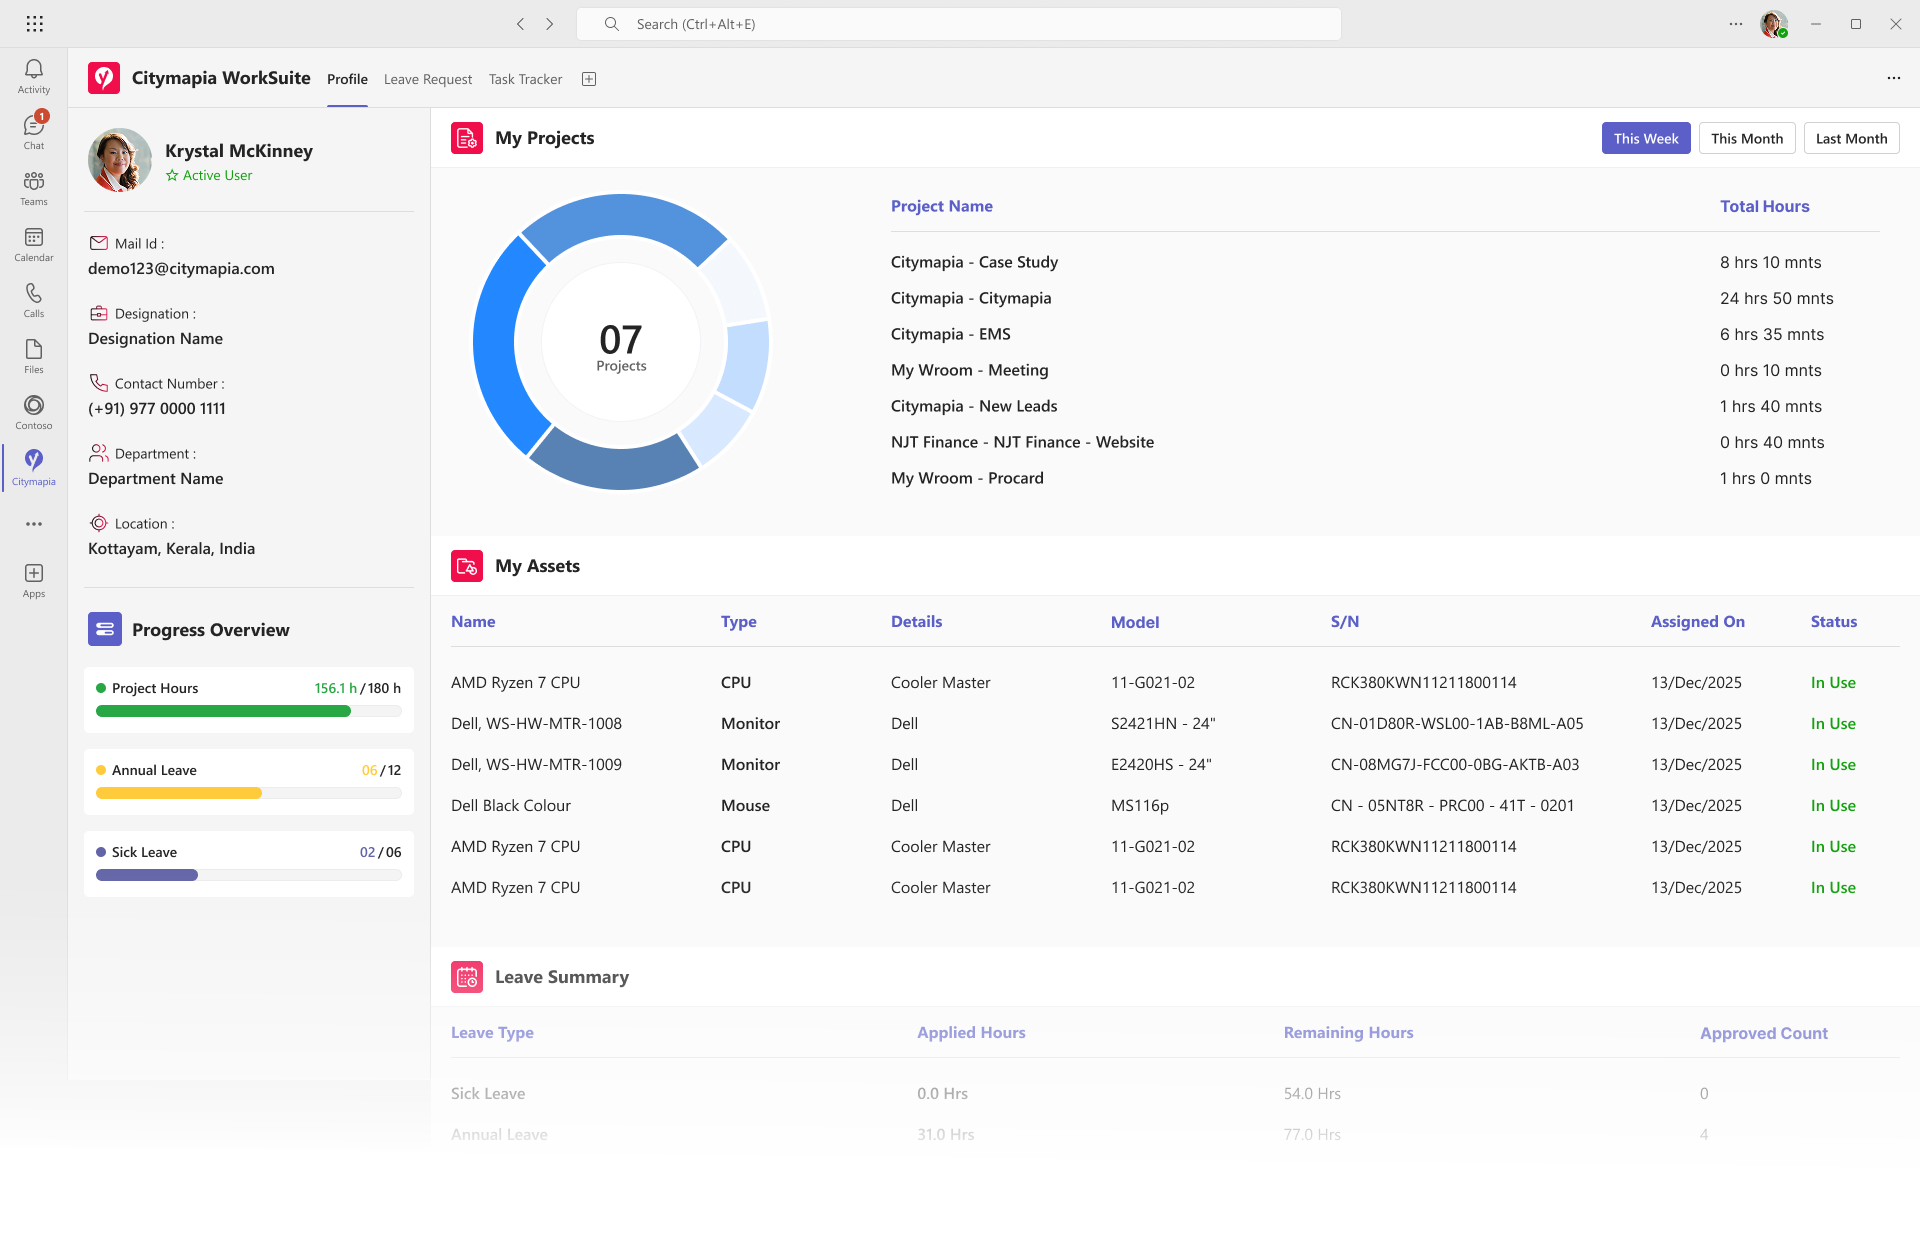Open WorkSuite tab more options ellipsis
Image resolution: width=1920 pixels, height=1235 pixels.
click(x=1893, y=78)
